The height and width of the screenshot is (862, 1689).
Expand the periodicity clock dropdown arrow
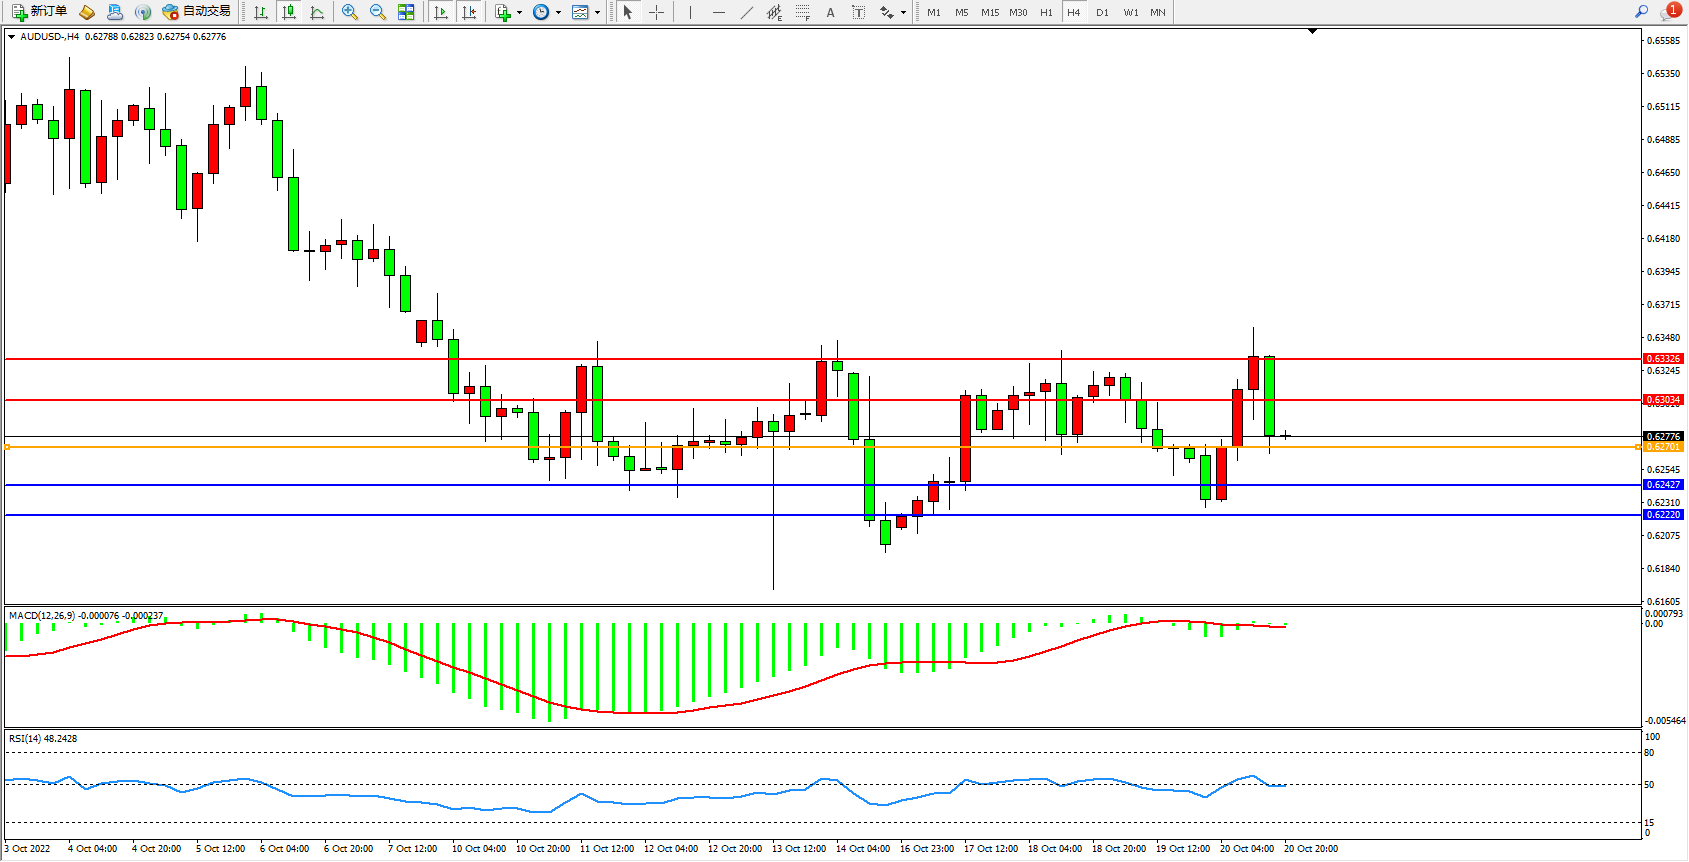click(x=558, y=13)
